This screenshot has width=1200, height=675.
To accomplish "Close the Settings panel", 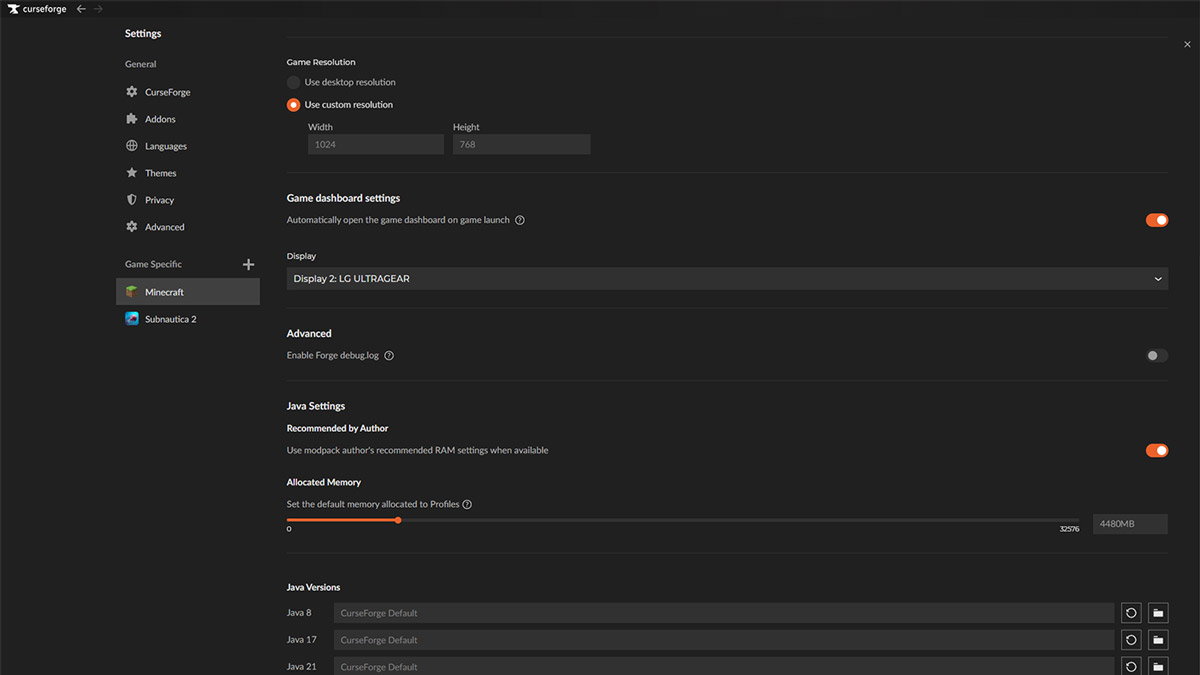I will pos(1187,44).
